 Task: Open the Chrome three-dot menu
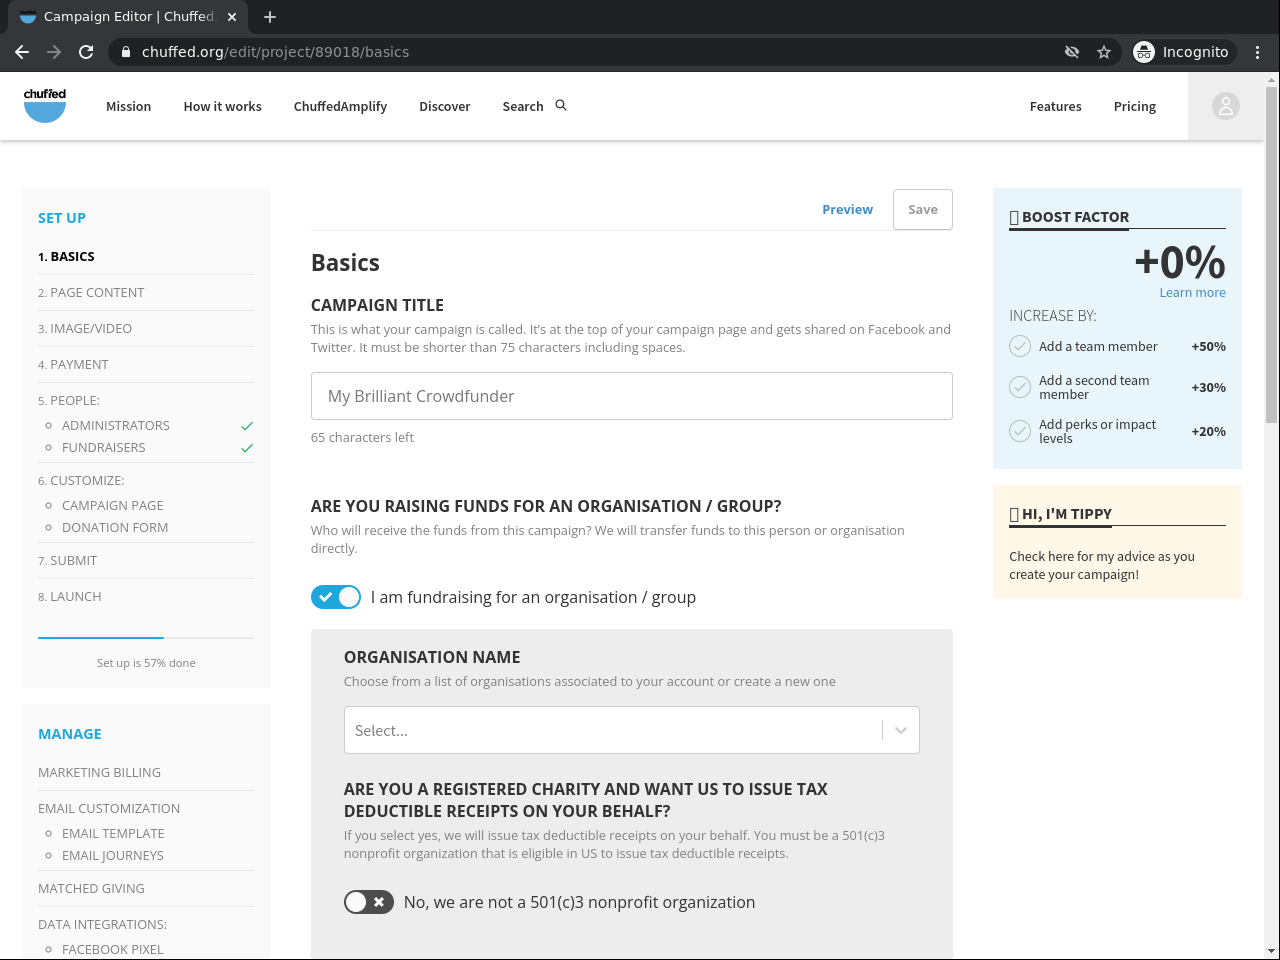point(1257,52)
